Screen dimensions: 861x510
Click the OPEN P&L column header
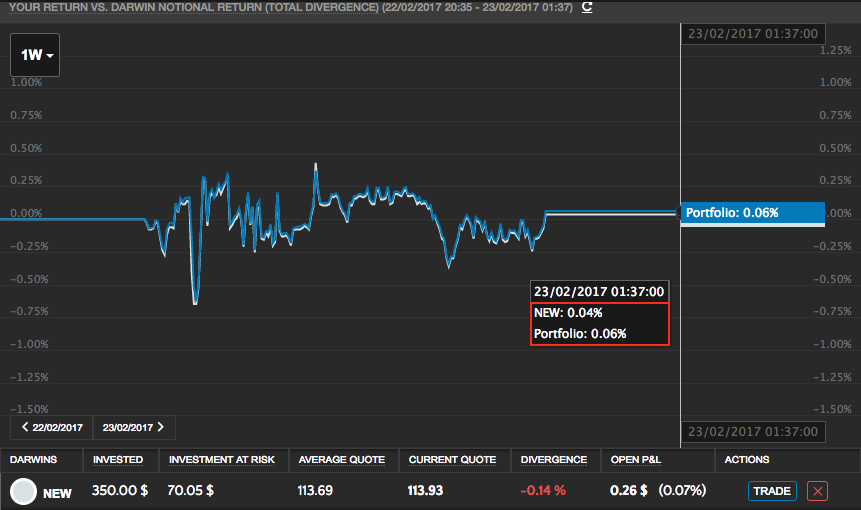click(636, 459)
